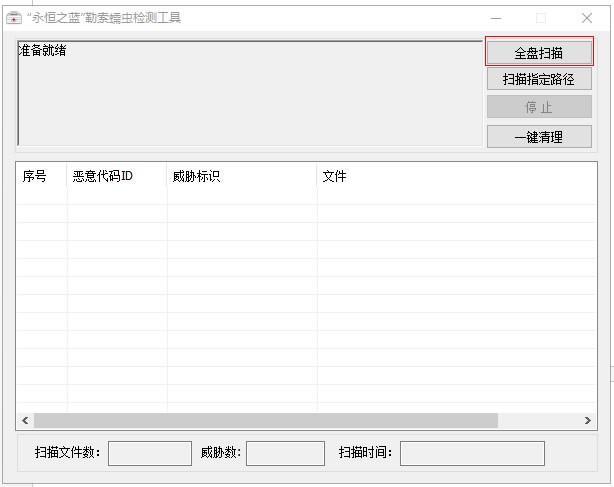Click the left arrow of horizontal scrollbar
The height and width of the screenshot is (487, 614).
25,420
